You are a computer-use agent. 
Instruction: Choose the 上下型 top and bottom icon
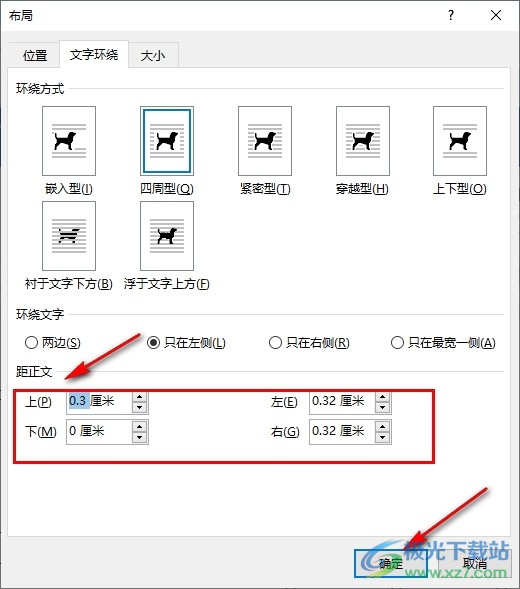click(x=460, y=141)
